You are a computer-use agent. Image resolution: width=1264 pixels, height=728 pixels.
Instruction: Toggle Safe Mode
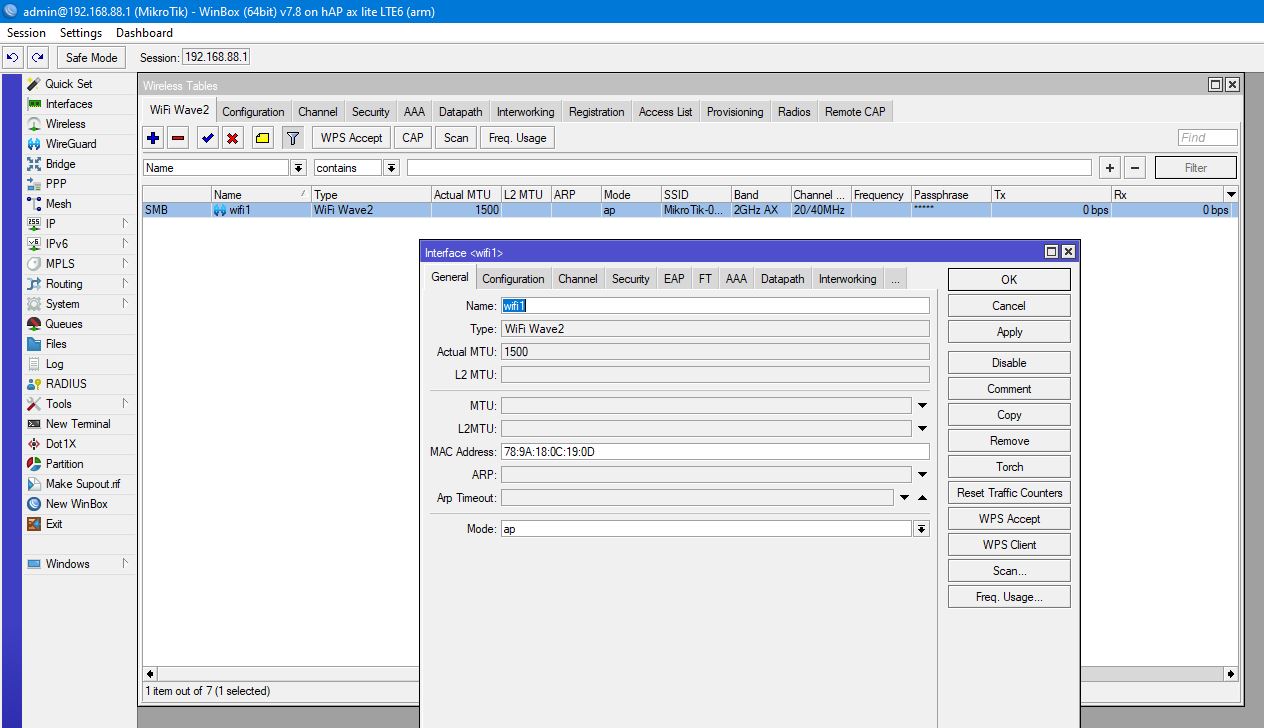point(90,57)
